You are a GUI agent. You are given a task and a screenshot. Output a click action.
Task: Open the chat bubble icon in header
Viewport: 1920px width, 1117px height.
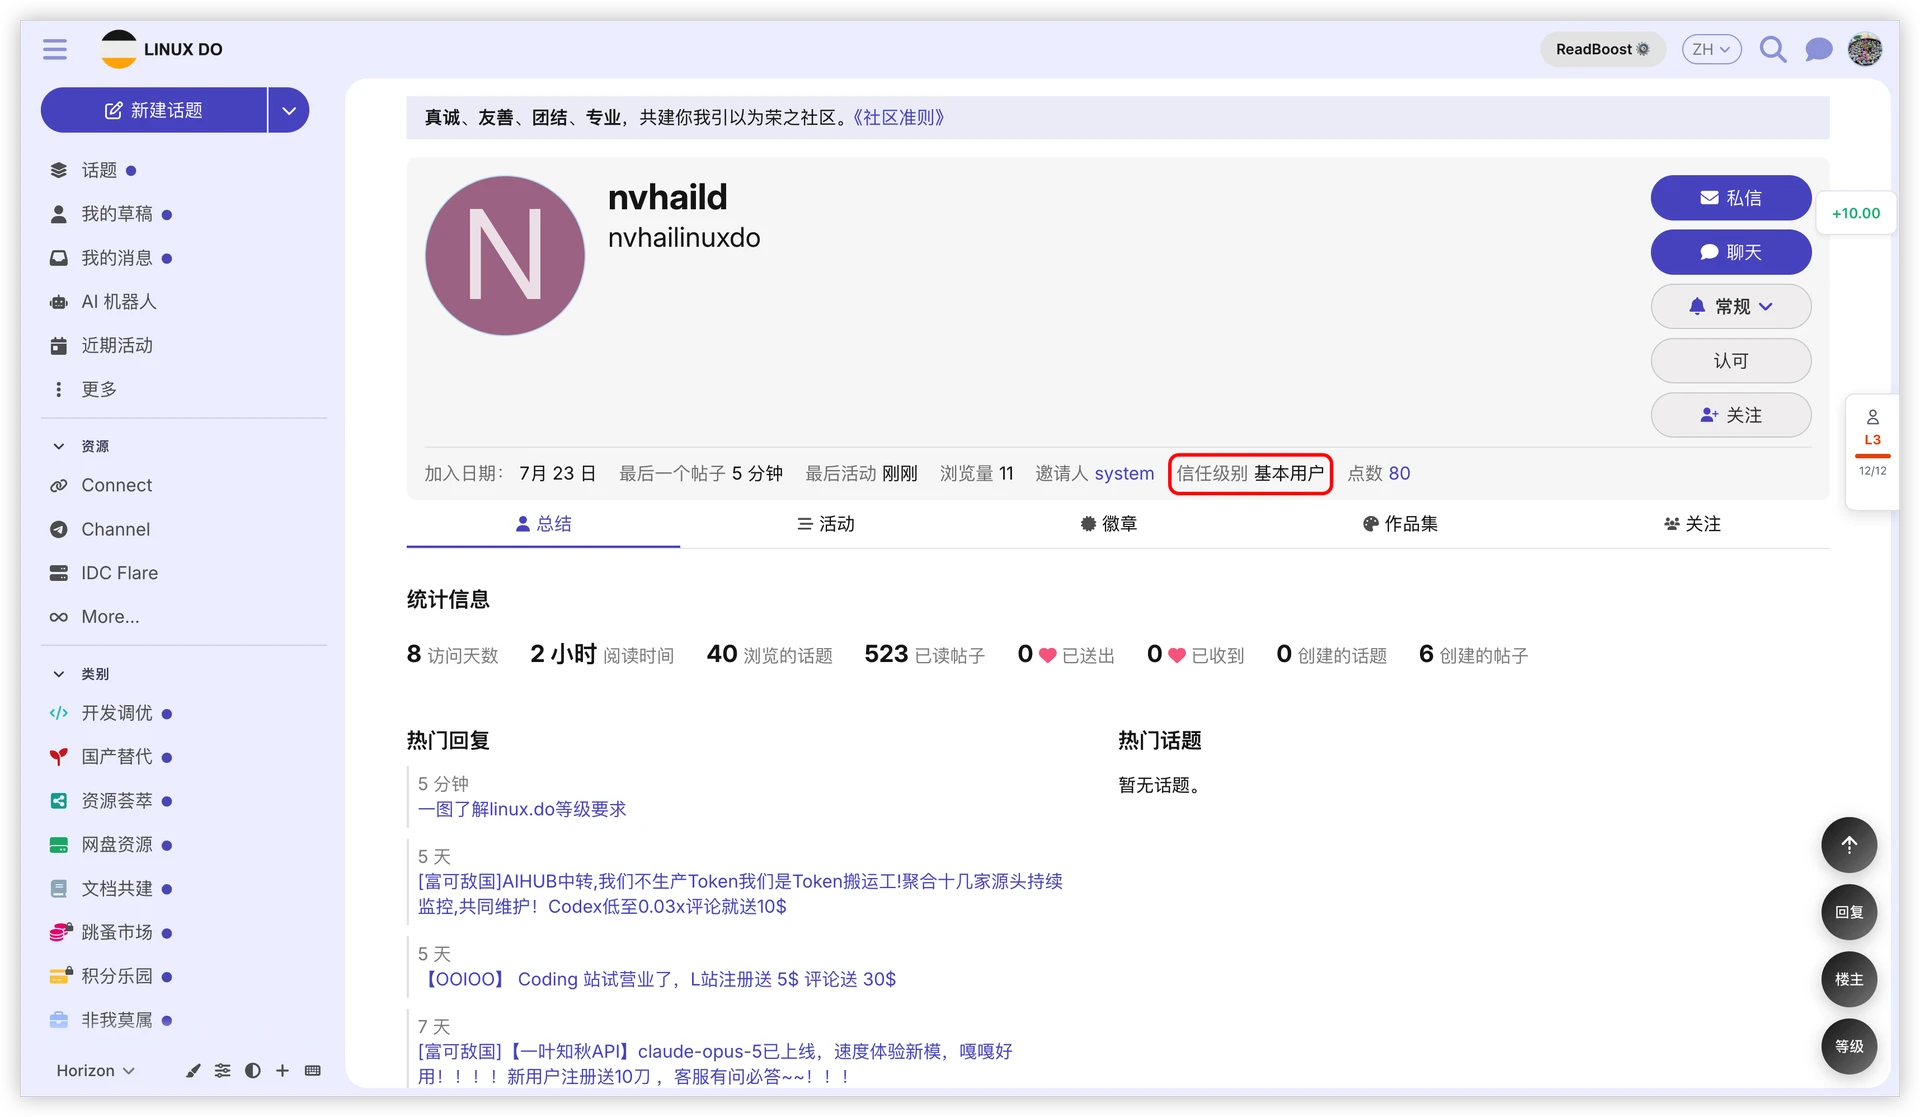(1818, 49)
